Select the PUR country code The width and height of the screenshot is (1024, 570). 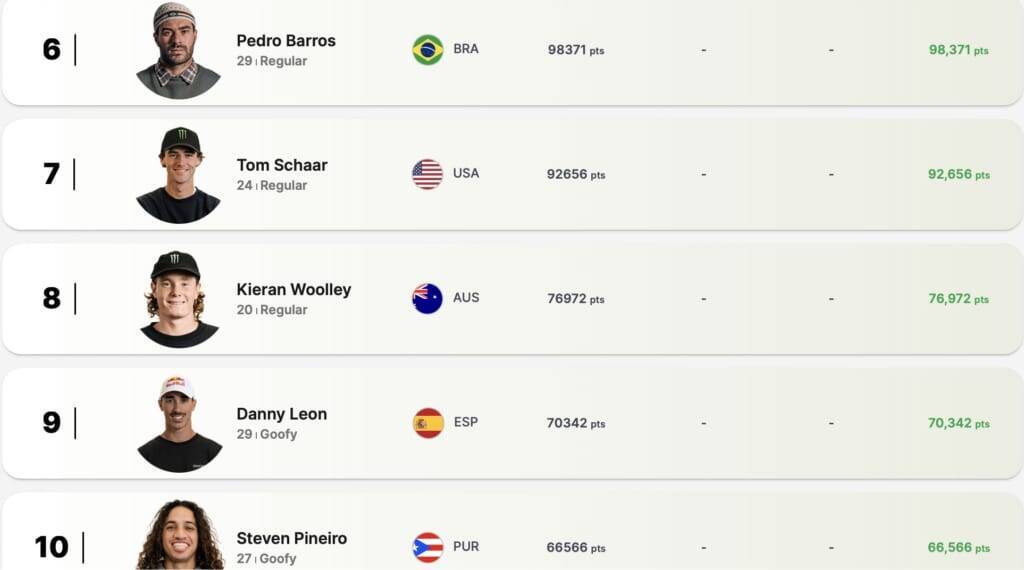point(466,547)
